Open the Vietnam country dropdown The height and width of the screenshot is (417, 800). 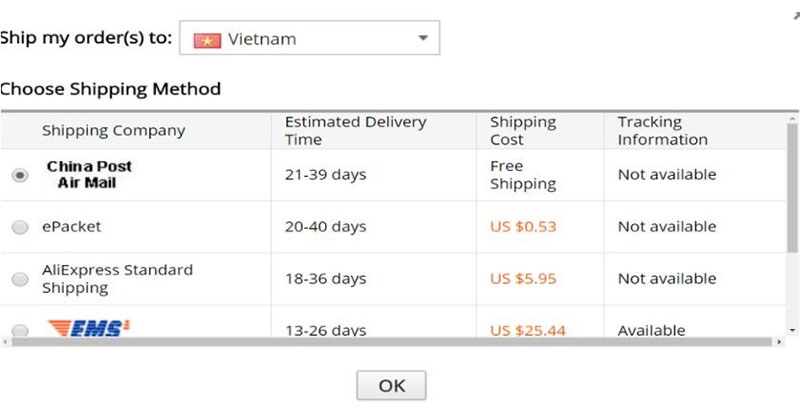coord(309,38)
